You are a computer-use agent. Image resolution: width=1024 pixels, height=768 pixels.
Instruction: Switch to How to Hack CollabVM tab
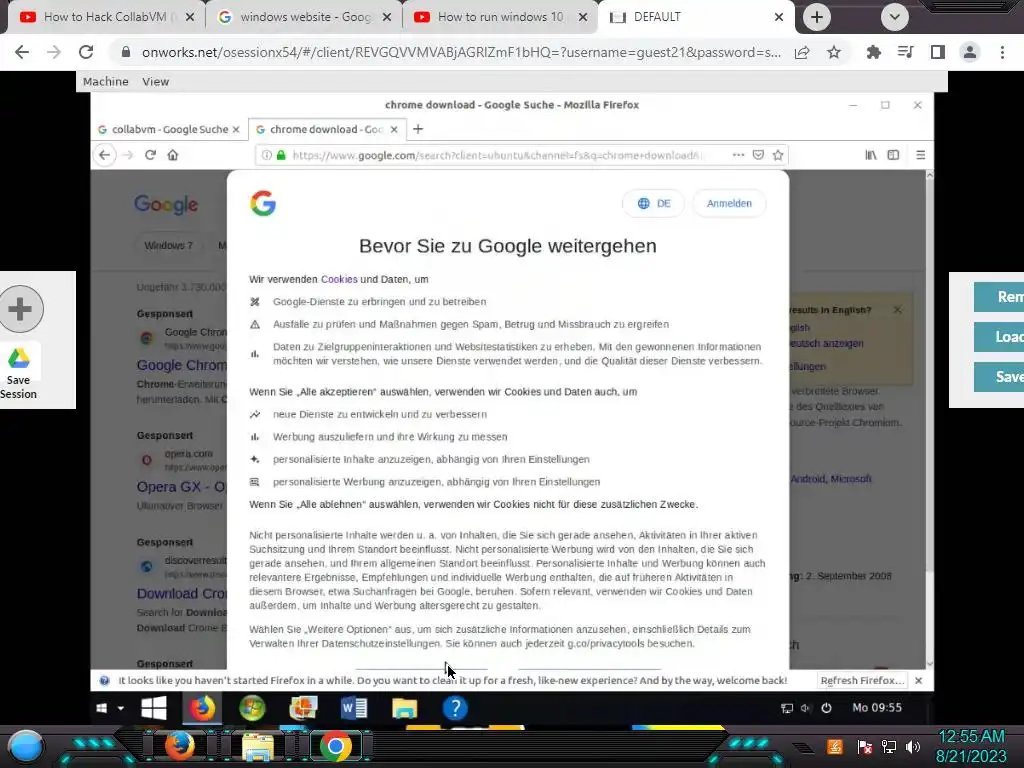click(x=104, y=17)
